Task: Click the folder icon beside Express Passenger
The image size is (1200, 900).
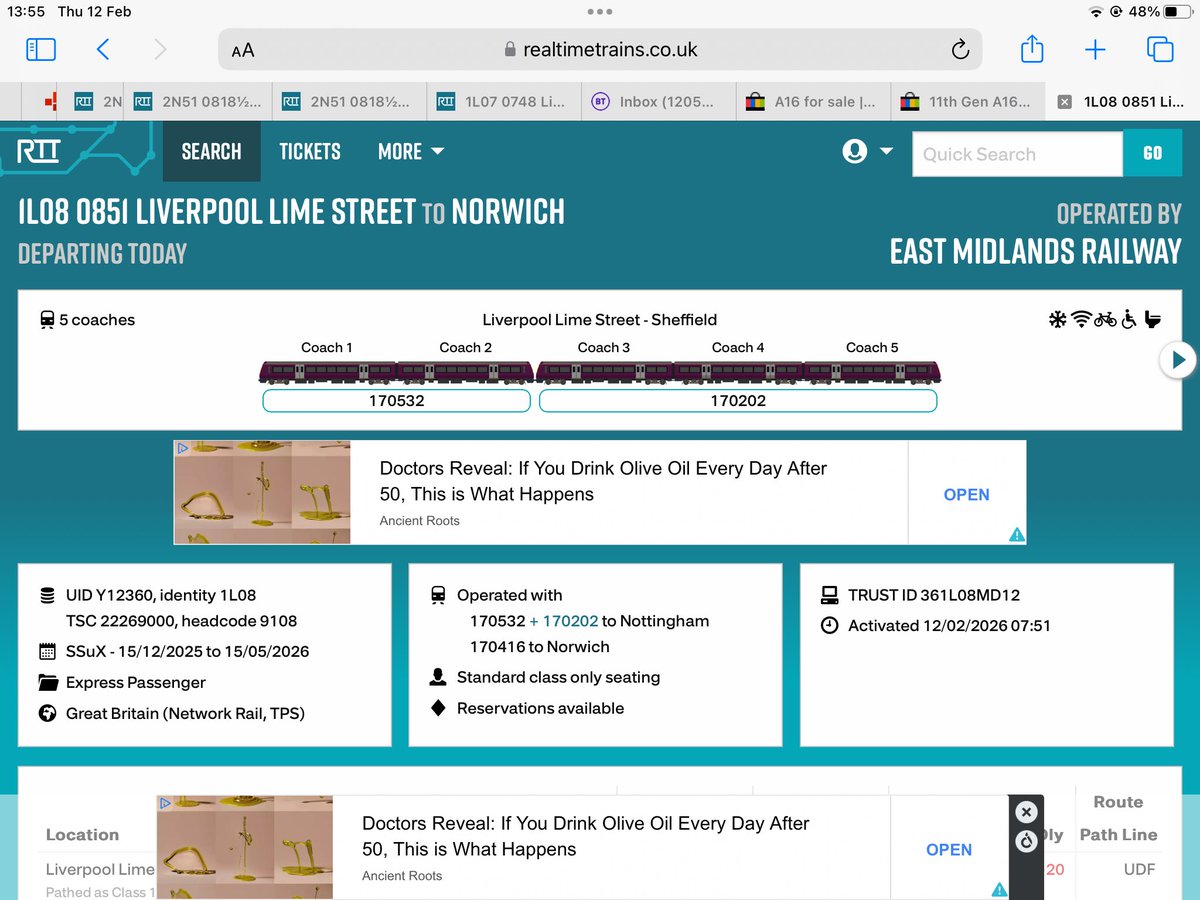Action: pos(47,683)
